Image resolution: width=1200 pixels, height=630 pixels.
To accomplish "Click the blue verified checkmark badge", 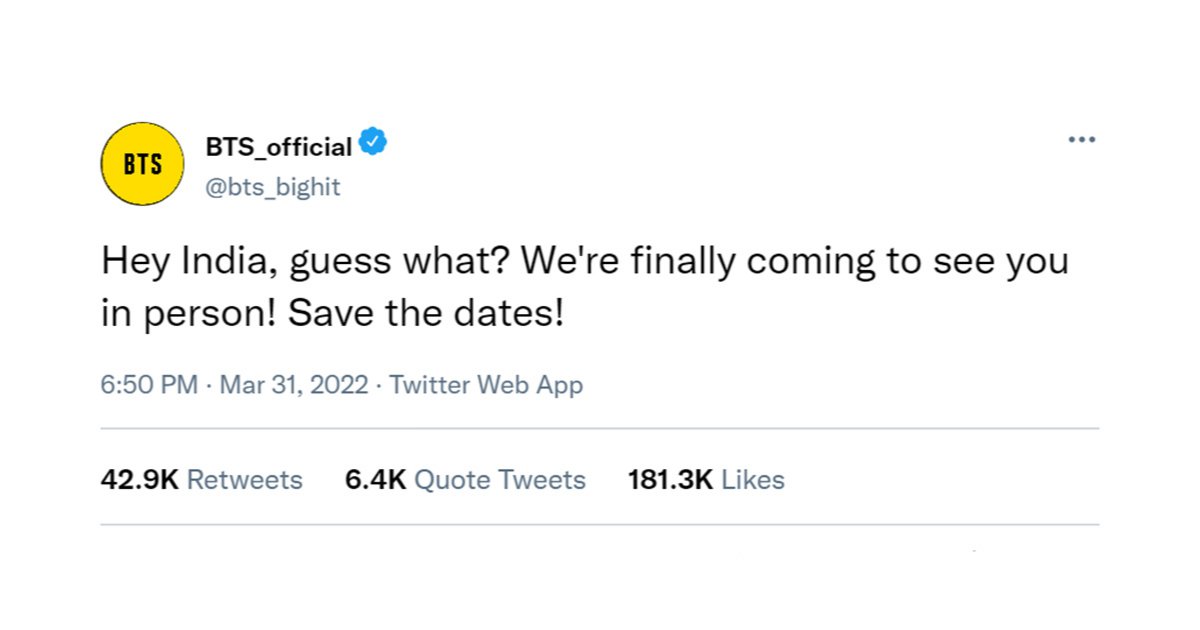I will tap(373, 144).
